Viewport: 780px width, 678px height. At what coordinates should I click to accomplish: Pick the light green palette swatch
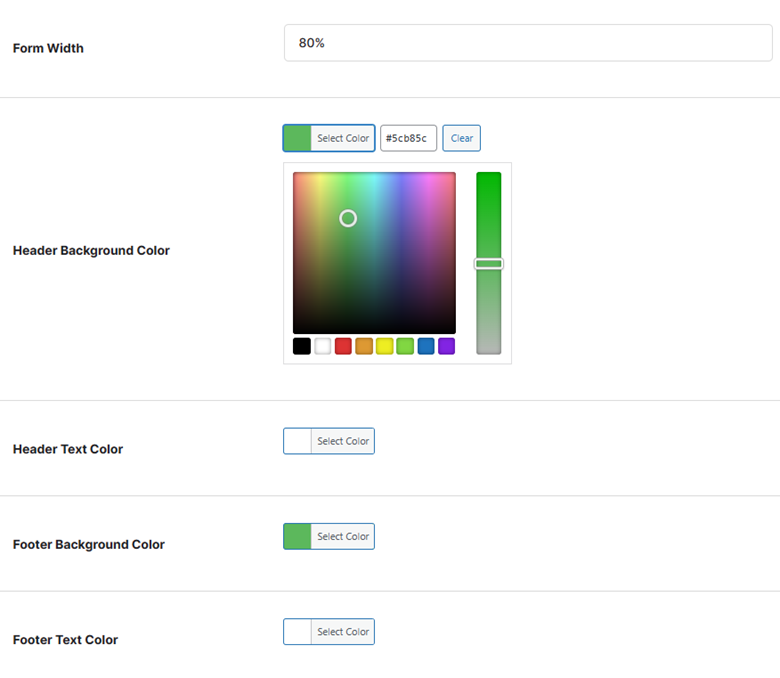405,346
